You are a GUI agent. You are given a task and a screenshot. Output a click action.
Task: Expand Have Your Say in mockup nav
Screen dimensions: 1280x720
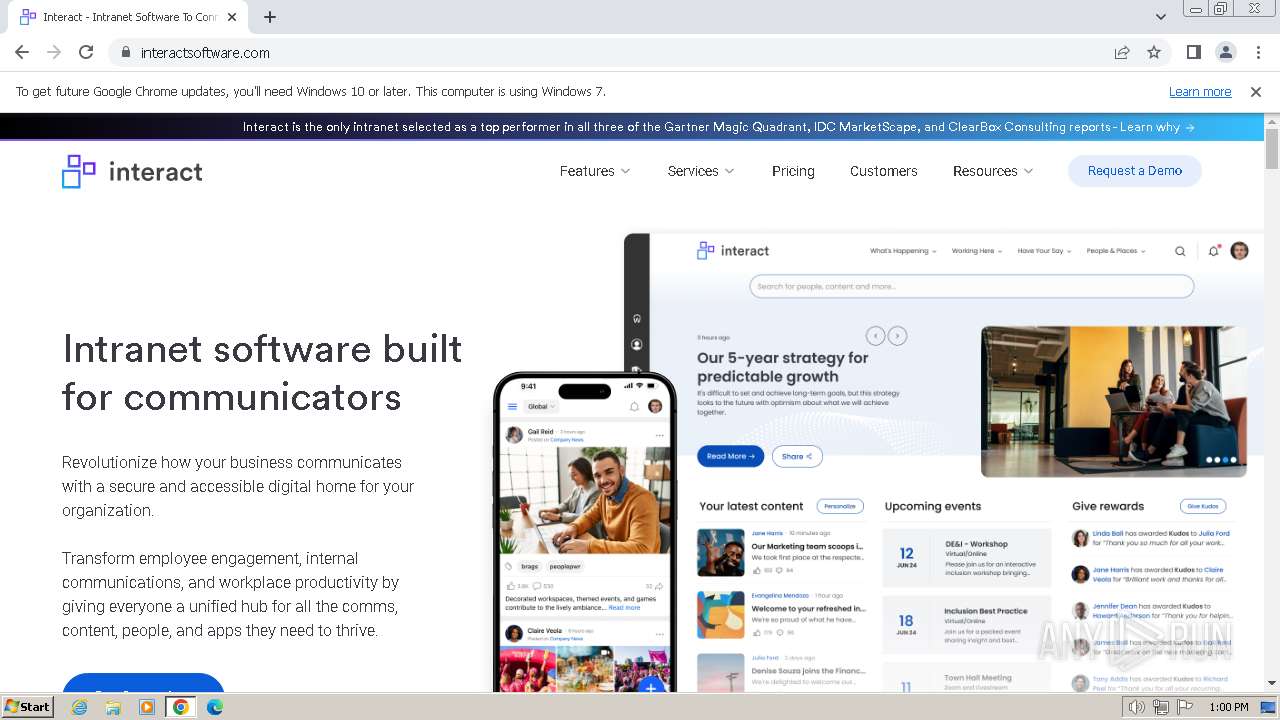tap(1044, 251)
